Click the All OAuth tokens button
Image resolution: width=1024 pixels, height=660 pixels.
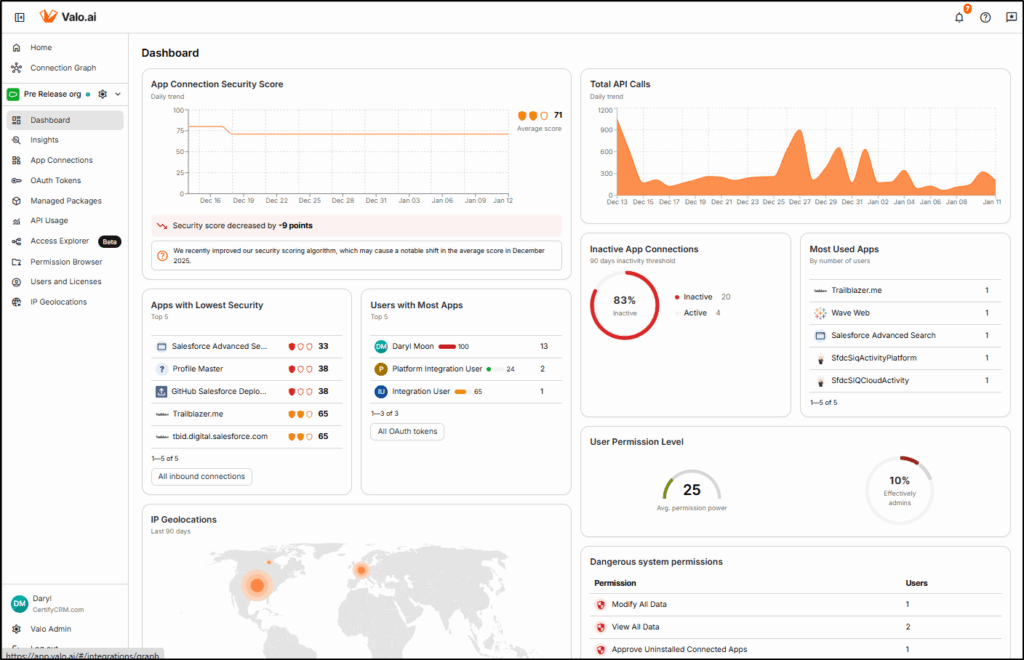[x=407, y=432]
